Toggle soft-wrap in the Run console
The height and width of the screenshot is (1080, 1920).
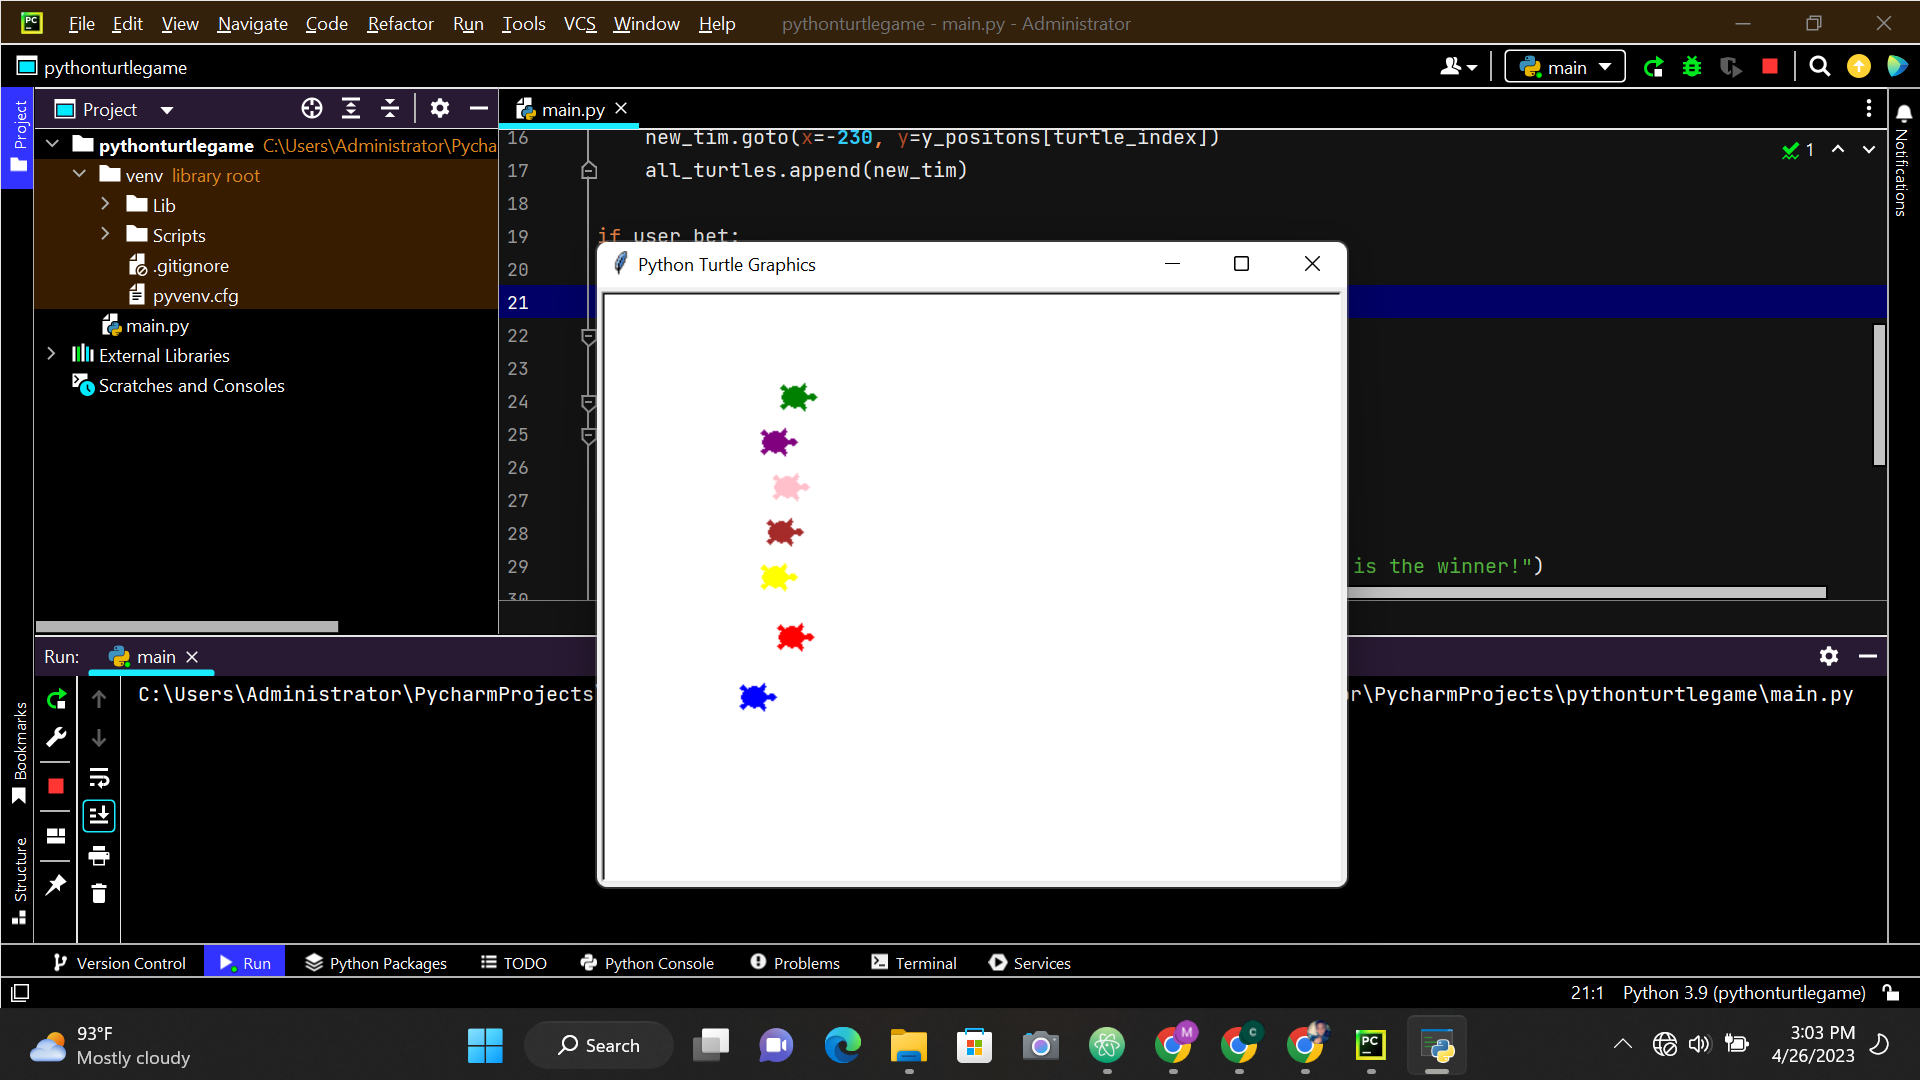(x=98, y=778)
